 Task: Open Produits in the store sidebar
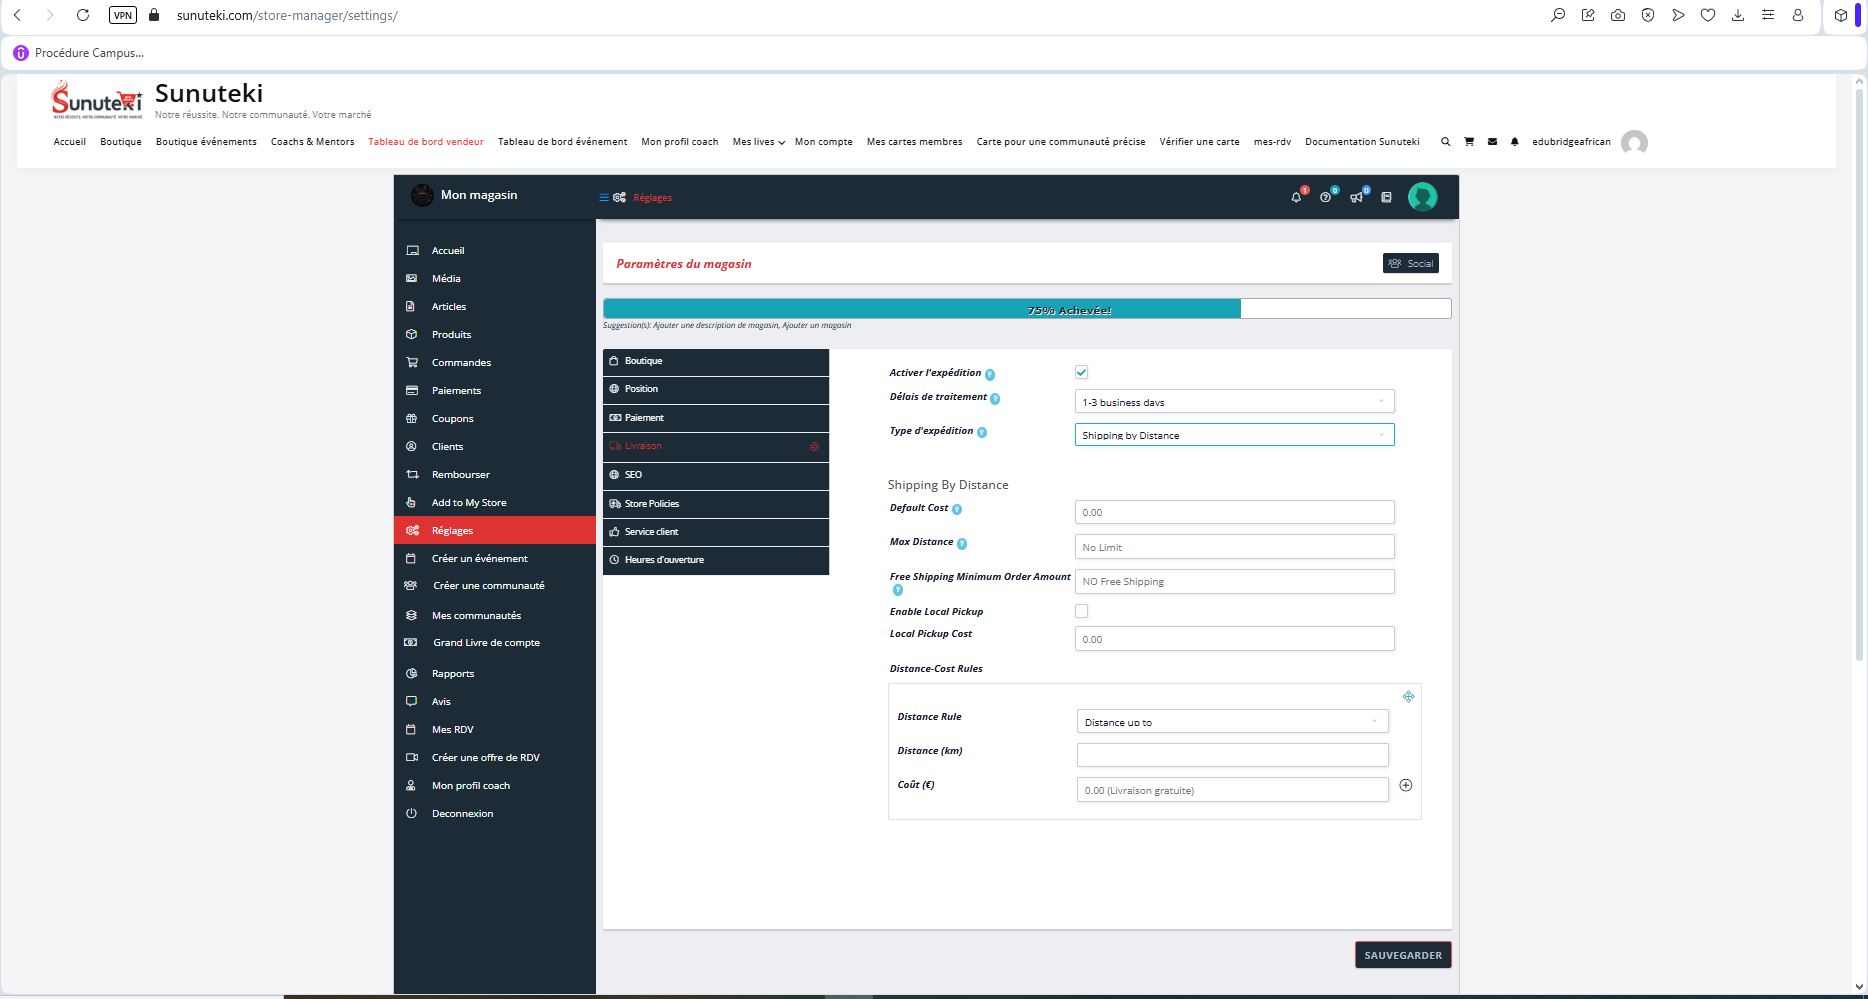(451, 335)
